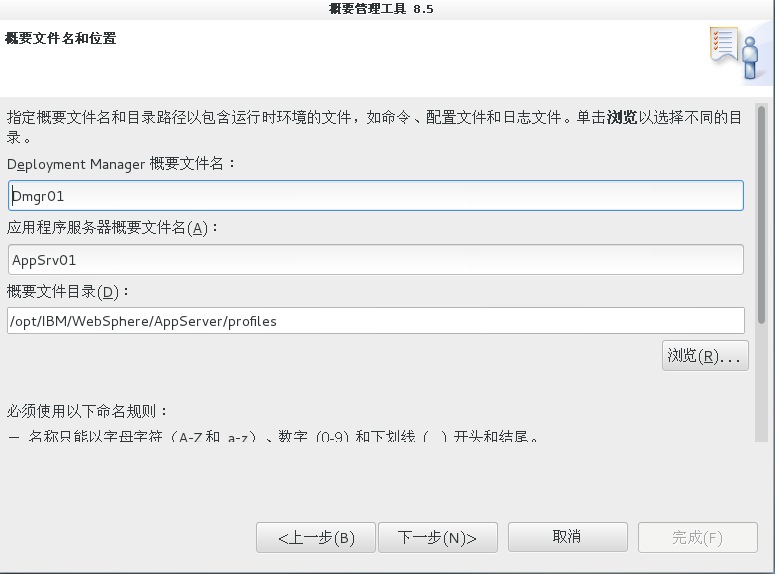Screen dimensions: 775x574
Task: Proceed with the 下一步(N)> button
Action: (x=437, y=537)
